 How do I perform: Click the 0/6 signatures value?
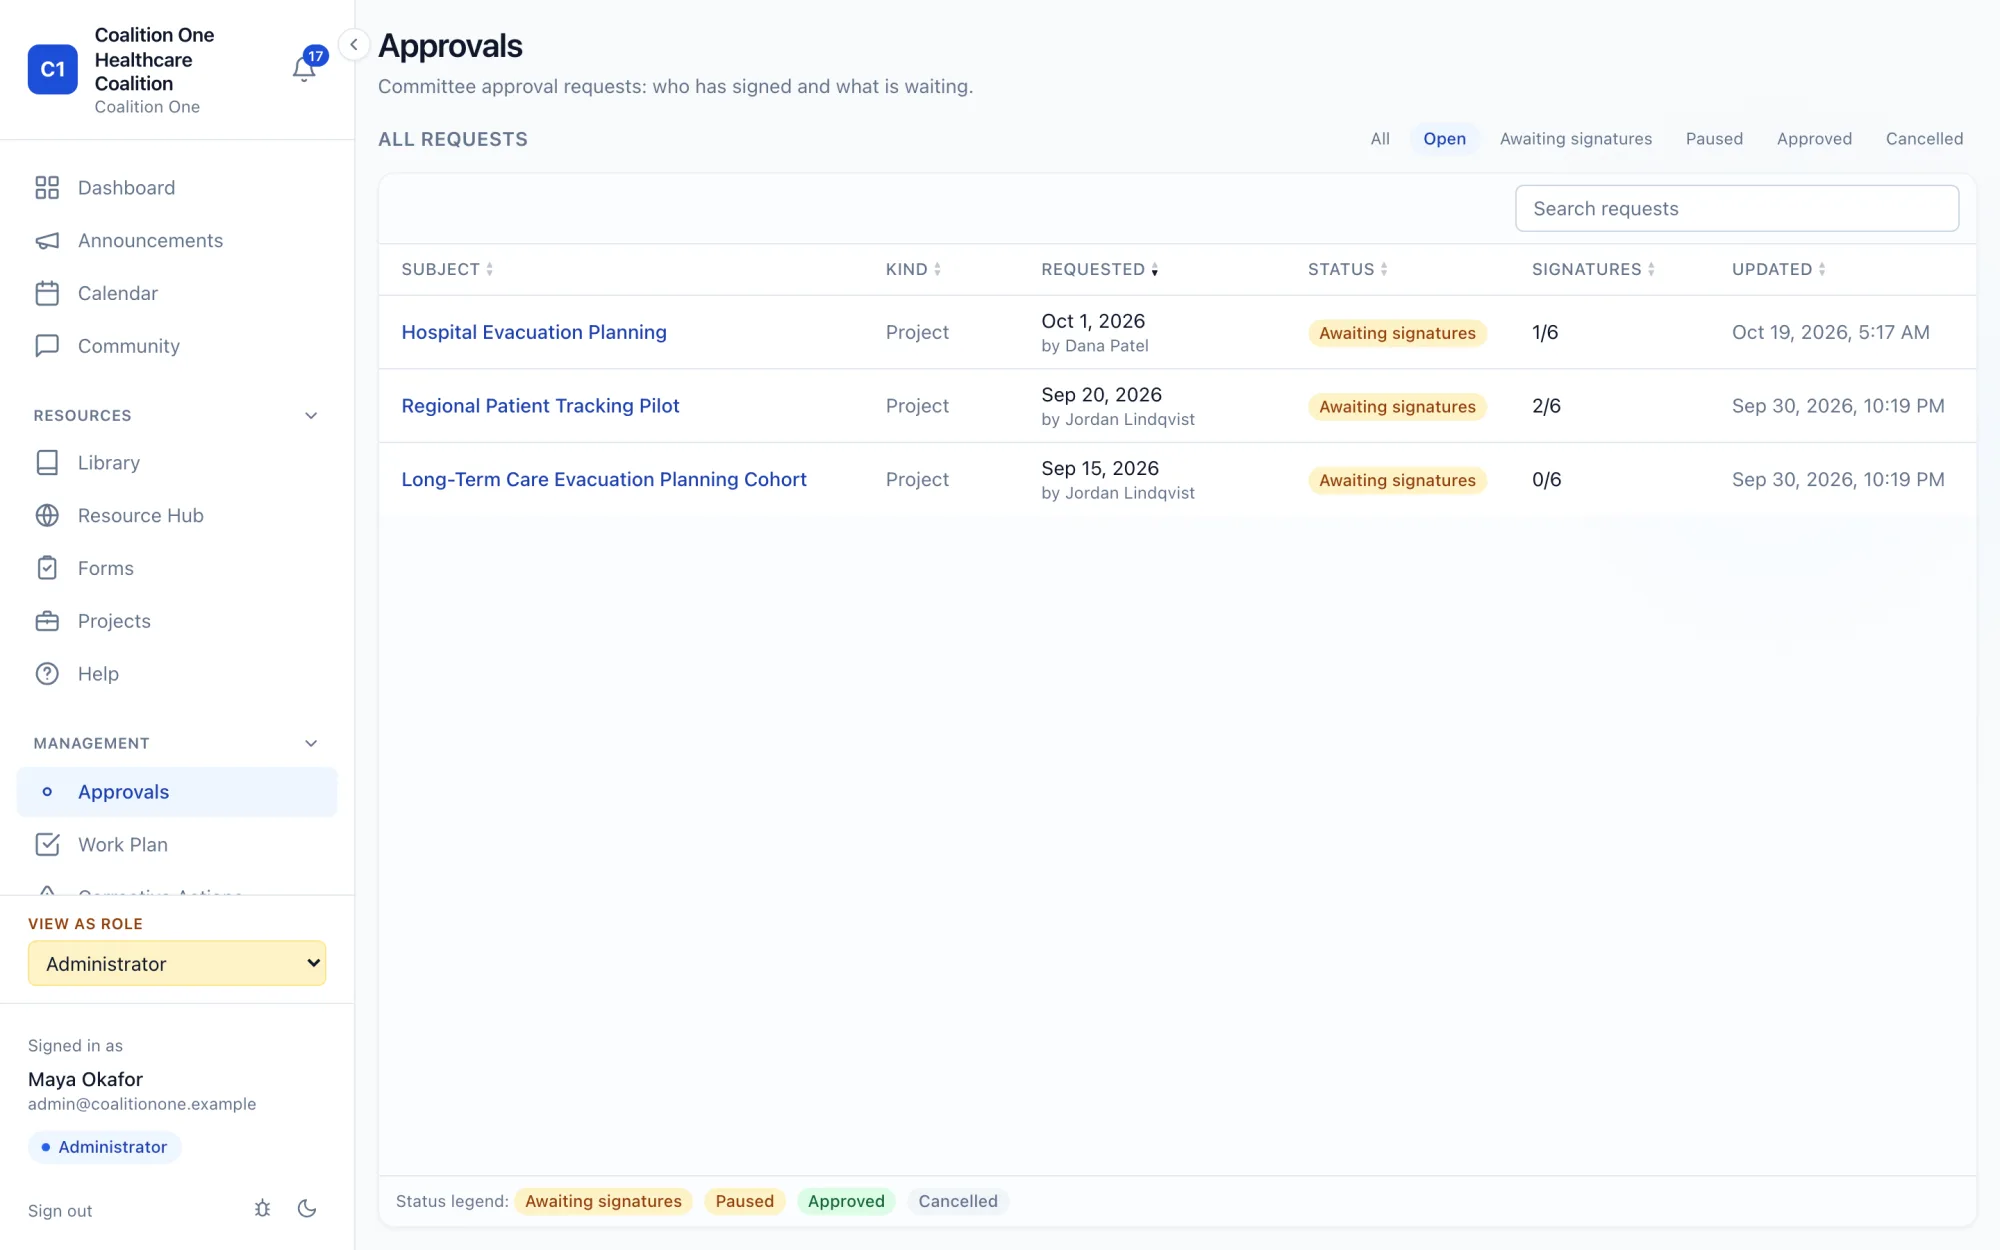tap(1546, 480)
